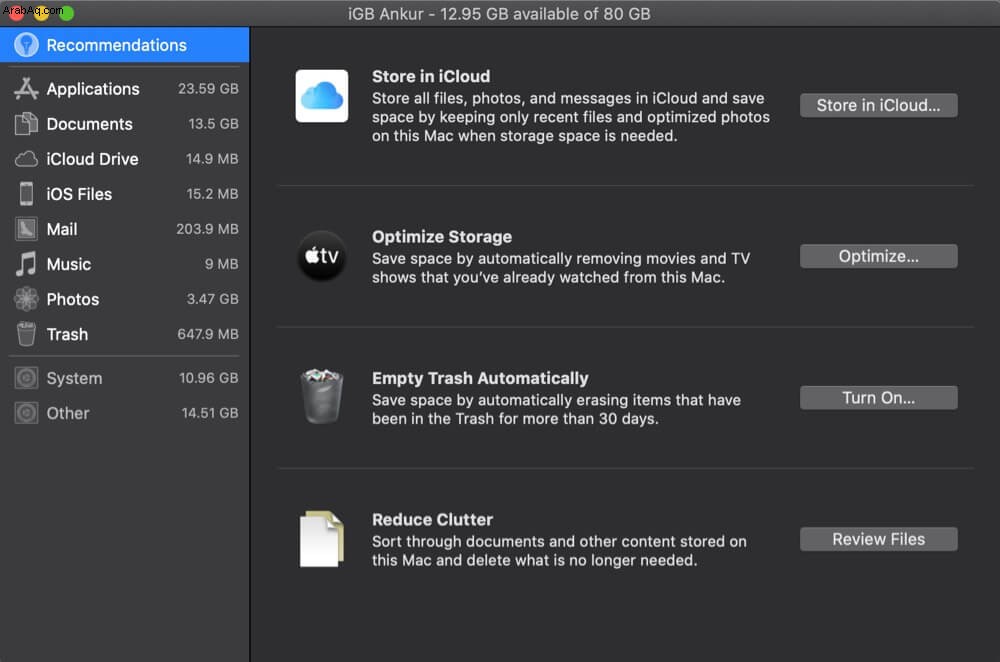The height and width of the screenshot is (662, 1000).
Task: Click the Photos flower icon
Action: tap(26, 299)
